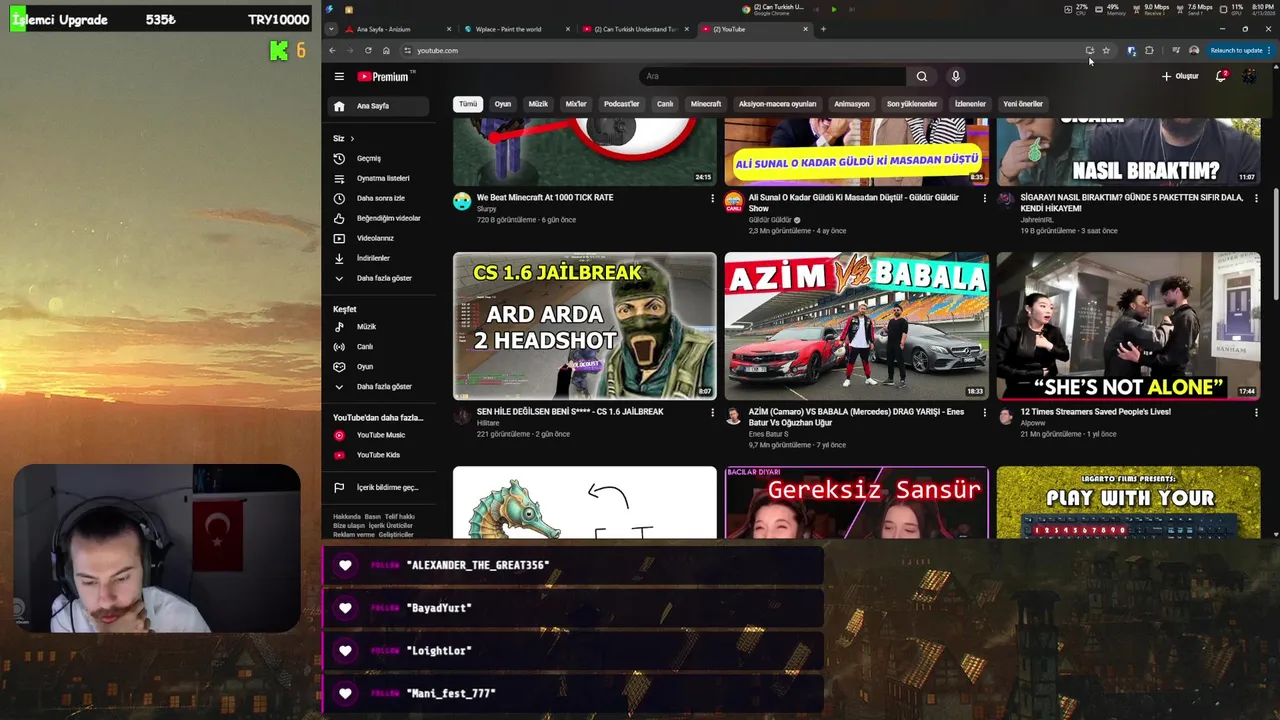This screenshot has width=1280, height=720.
Task: Start voice search with microphone icon
Action: point(955,76)
